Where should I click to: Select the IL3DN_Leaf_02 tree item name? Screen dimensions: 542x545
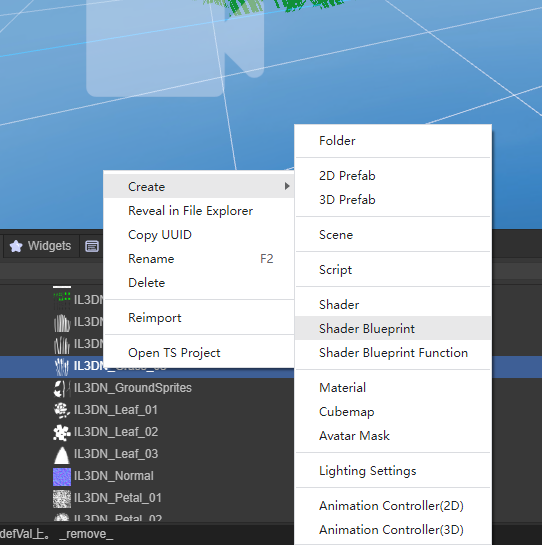pyautogui.click(x=116, y=432)
